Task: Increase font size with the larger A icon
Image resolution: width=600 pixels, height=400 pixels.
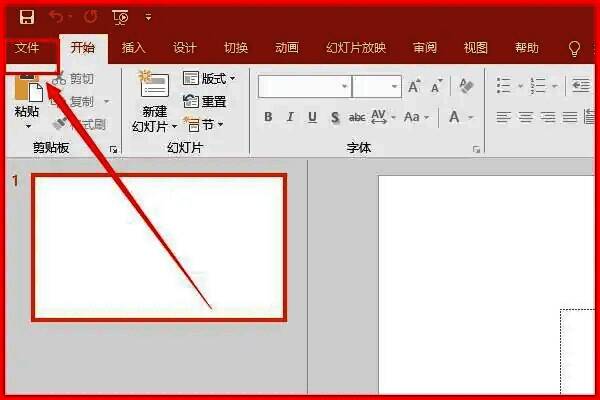Action: [414, 87]
